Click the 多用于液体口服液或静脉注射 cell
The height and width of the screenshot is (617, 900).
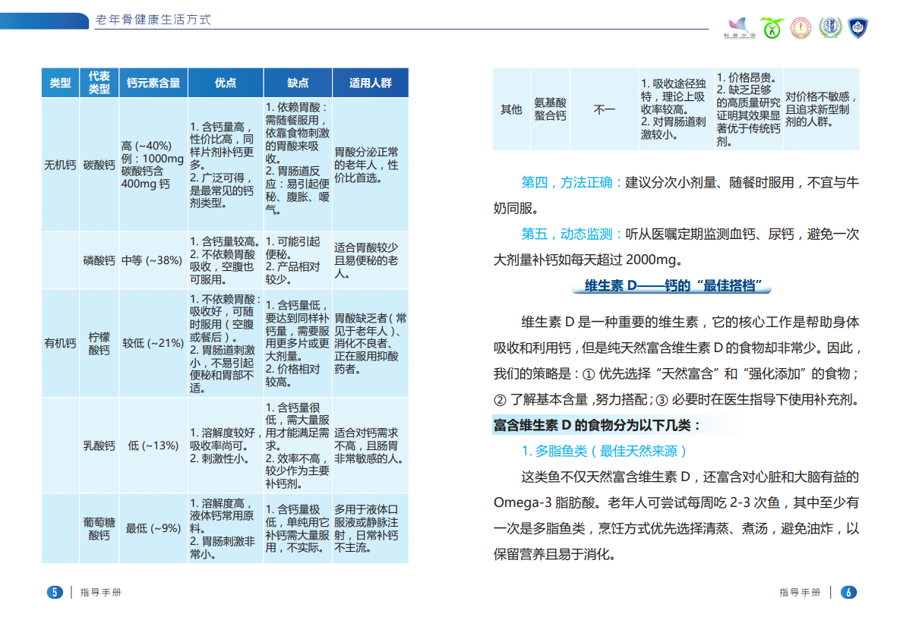[370, 529]
